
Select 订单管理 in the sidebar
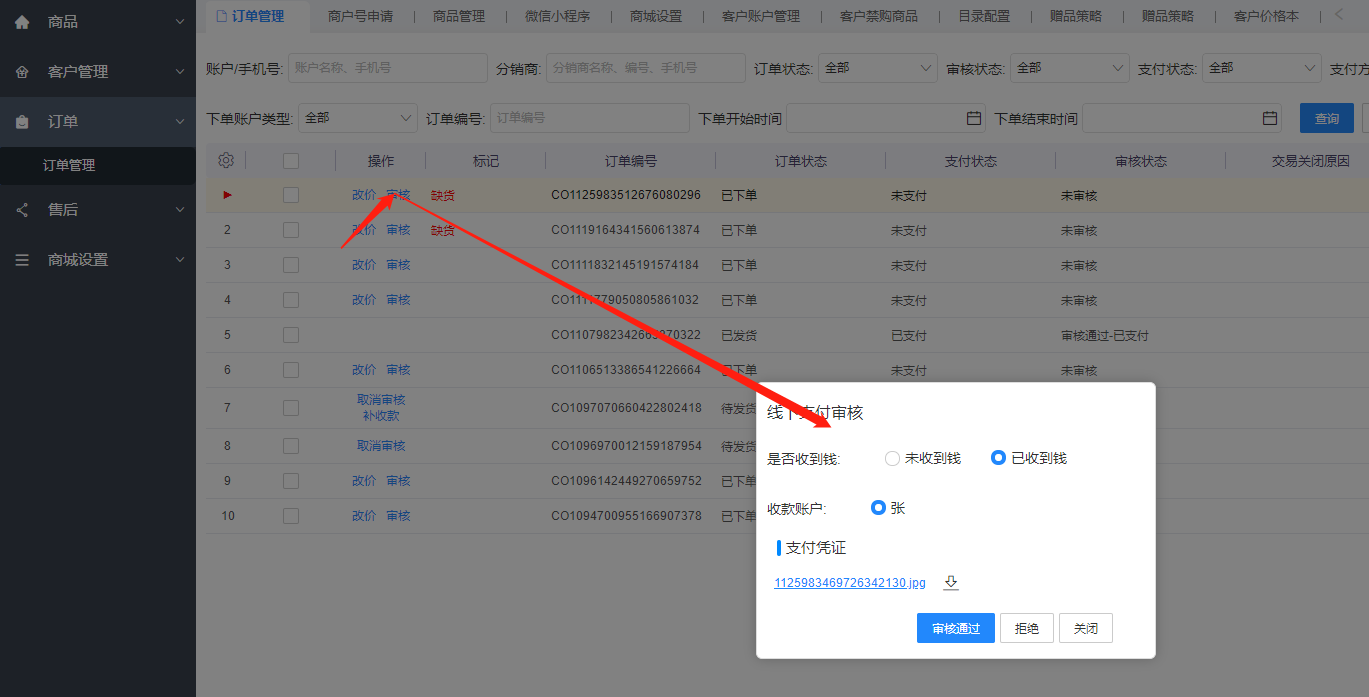coord(69,166)
